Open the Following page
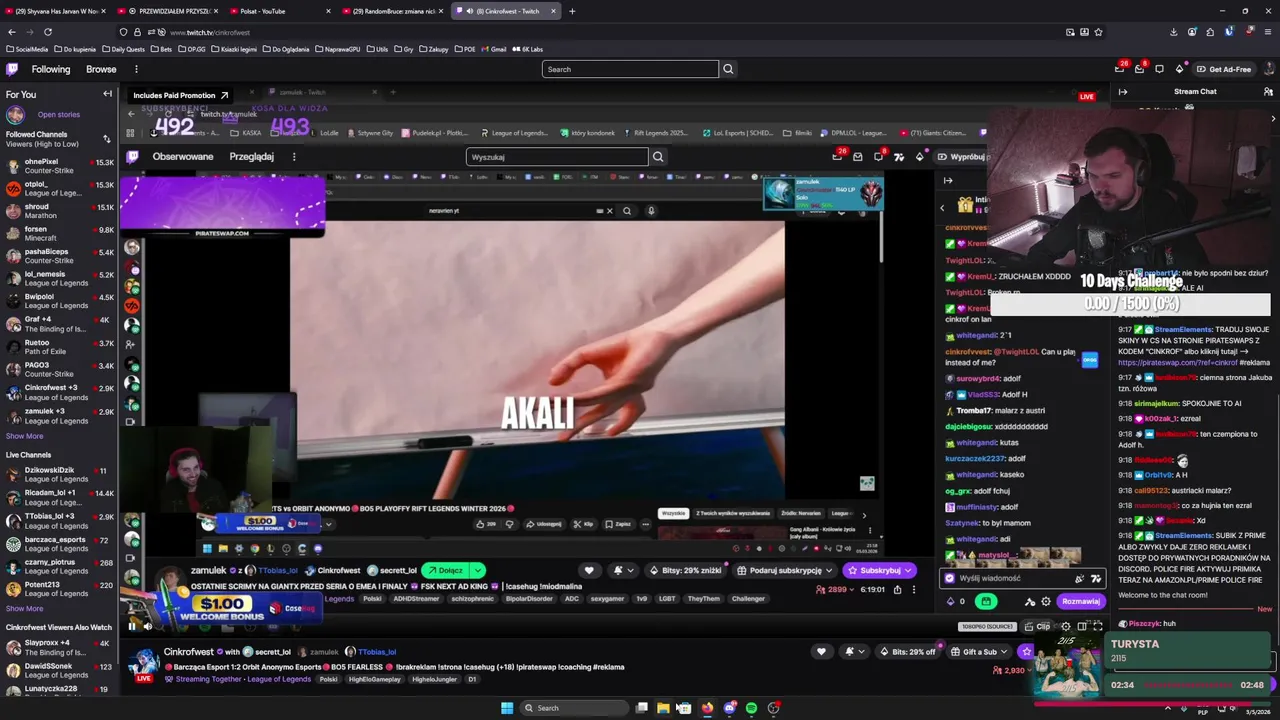Viewport: 1280px width, 720px height. (x=51, y=69)
